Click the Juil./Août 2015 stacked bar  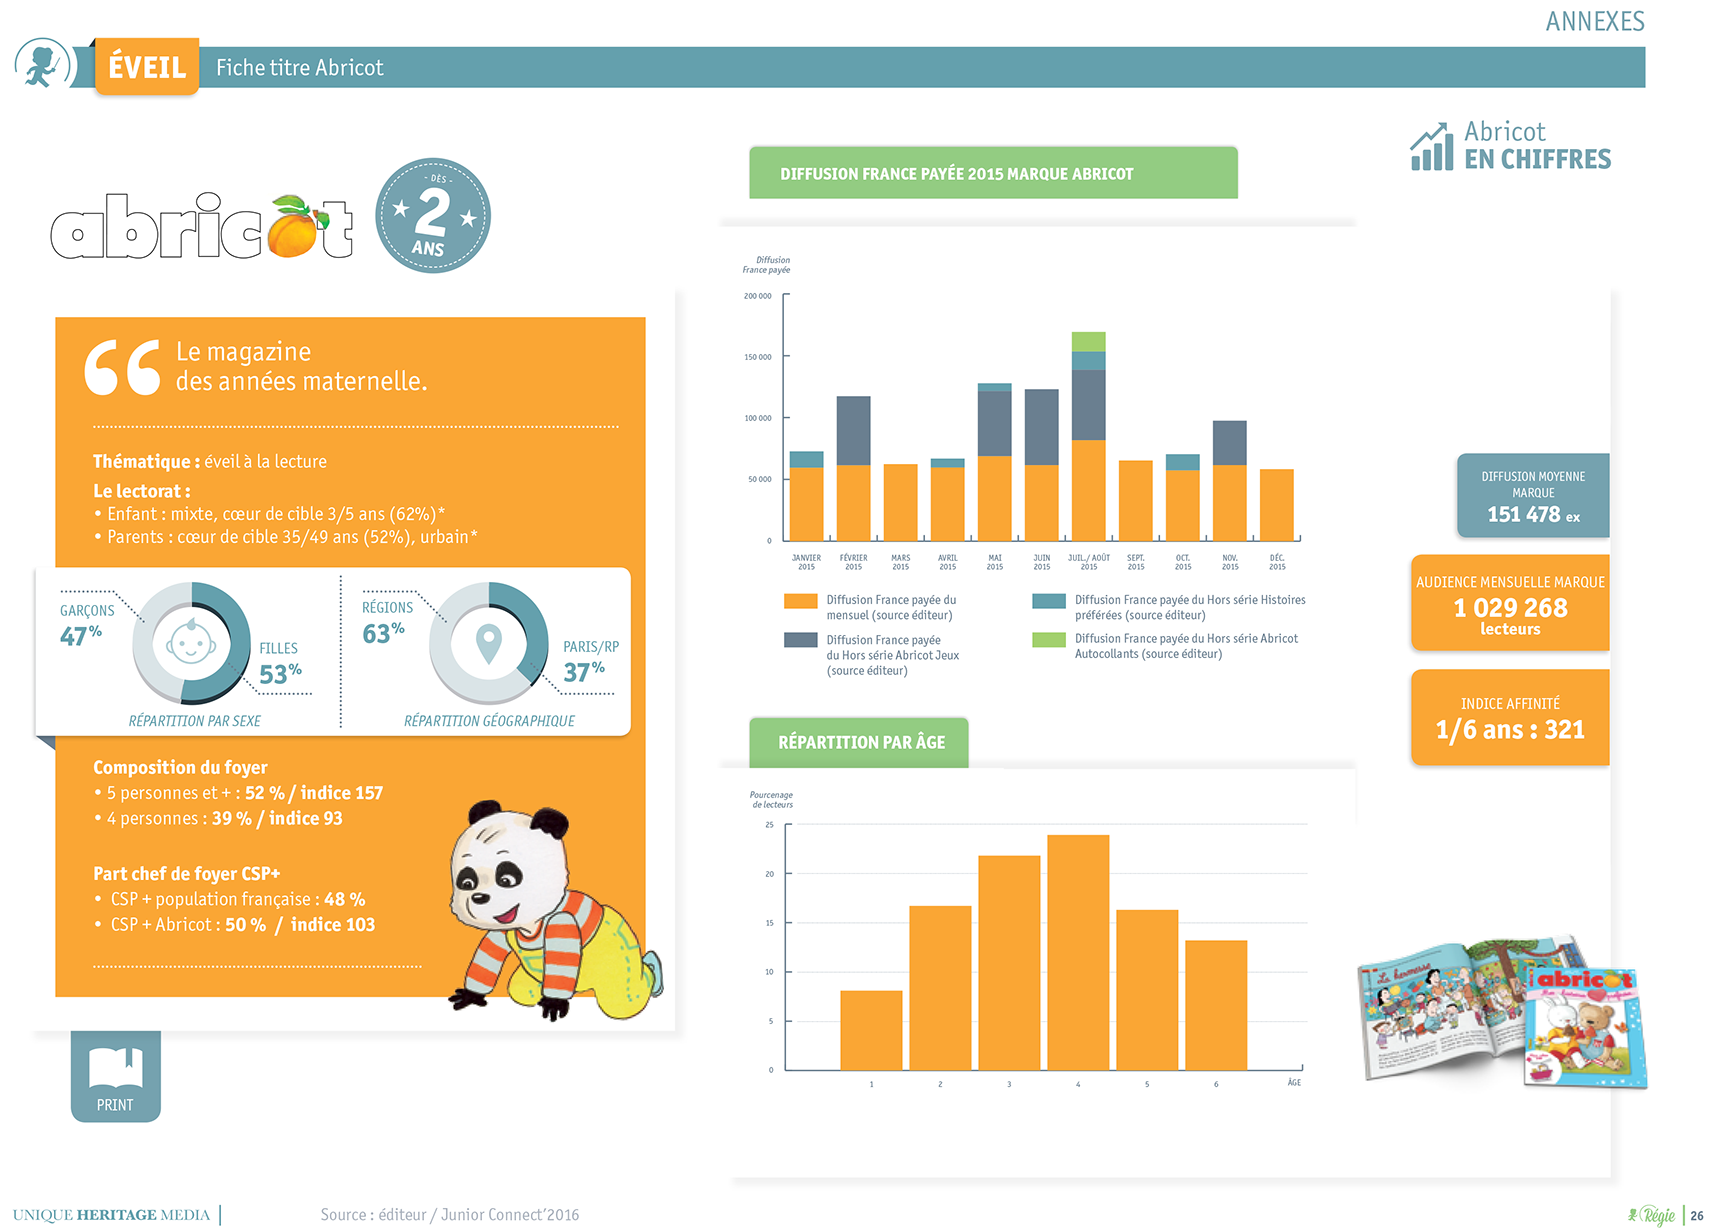[1089, 436]
